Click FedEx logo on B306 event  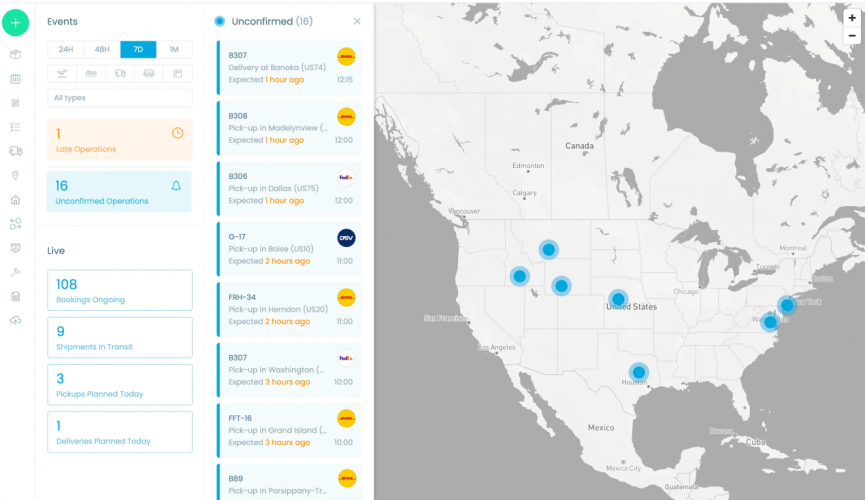coord(346,177)
